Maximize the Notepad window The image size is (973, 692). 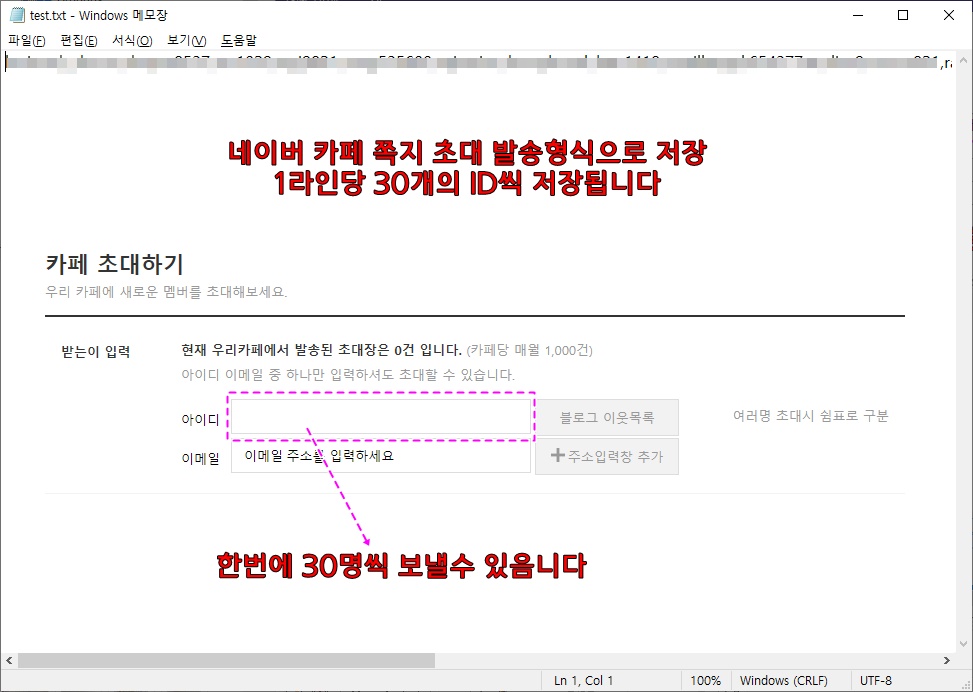pos(903,15)
